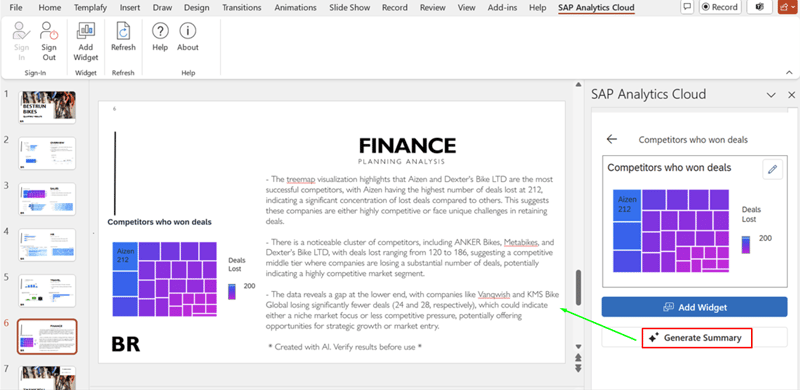This screenshot has height=390, width=800.
Task: Click the pane breadcrumb 'Competitors who won deals'
Action: (x=693, y=139)
